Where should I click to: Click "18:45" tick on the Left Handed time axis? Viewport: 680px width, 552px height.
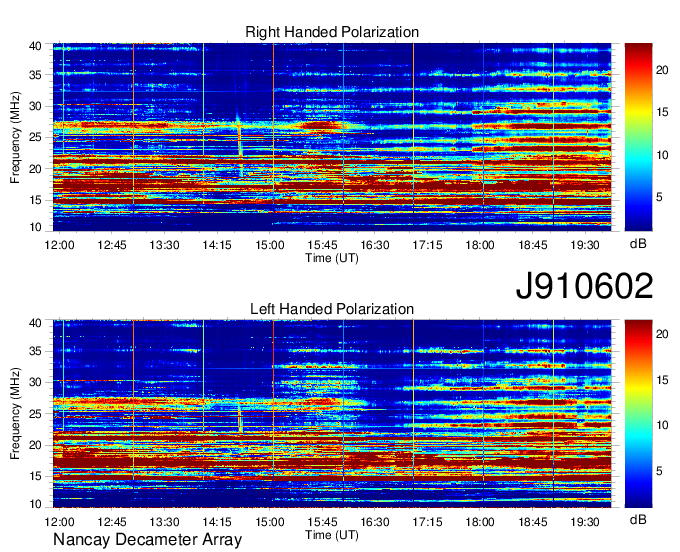pyautogui.click(x=533, y=522)
